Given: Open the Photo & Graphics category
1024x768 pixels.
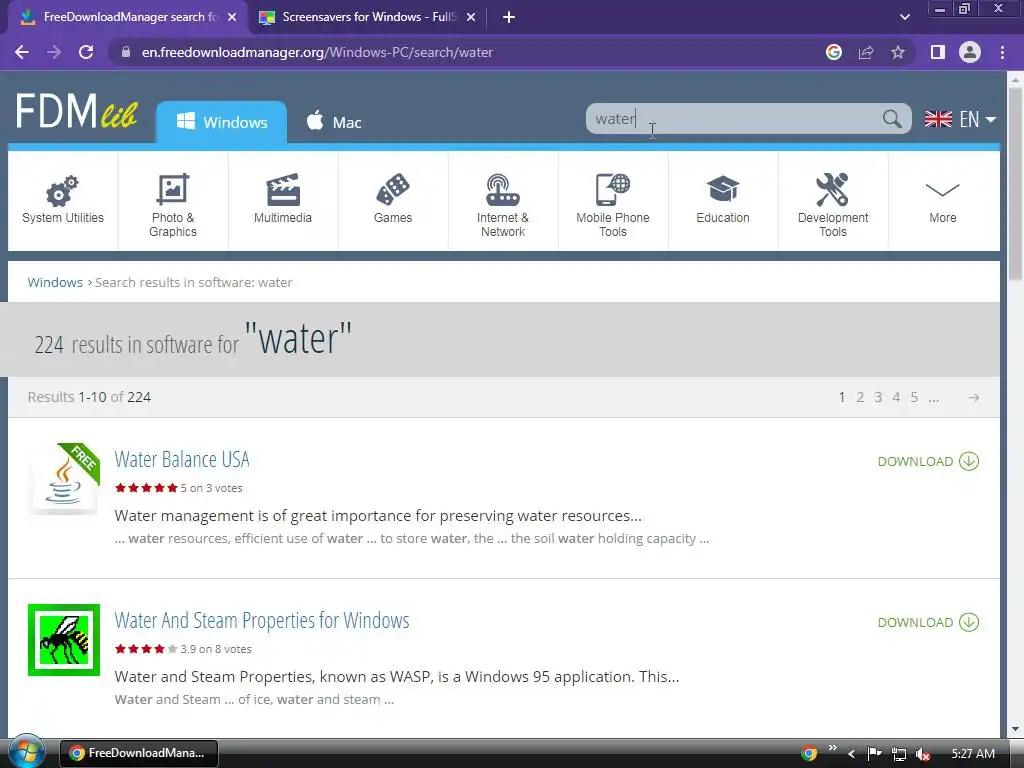Looking at the screenshot, I should click(173, 200).
